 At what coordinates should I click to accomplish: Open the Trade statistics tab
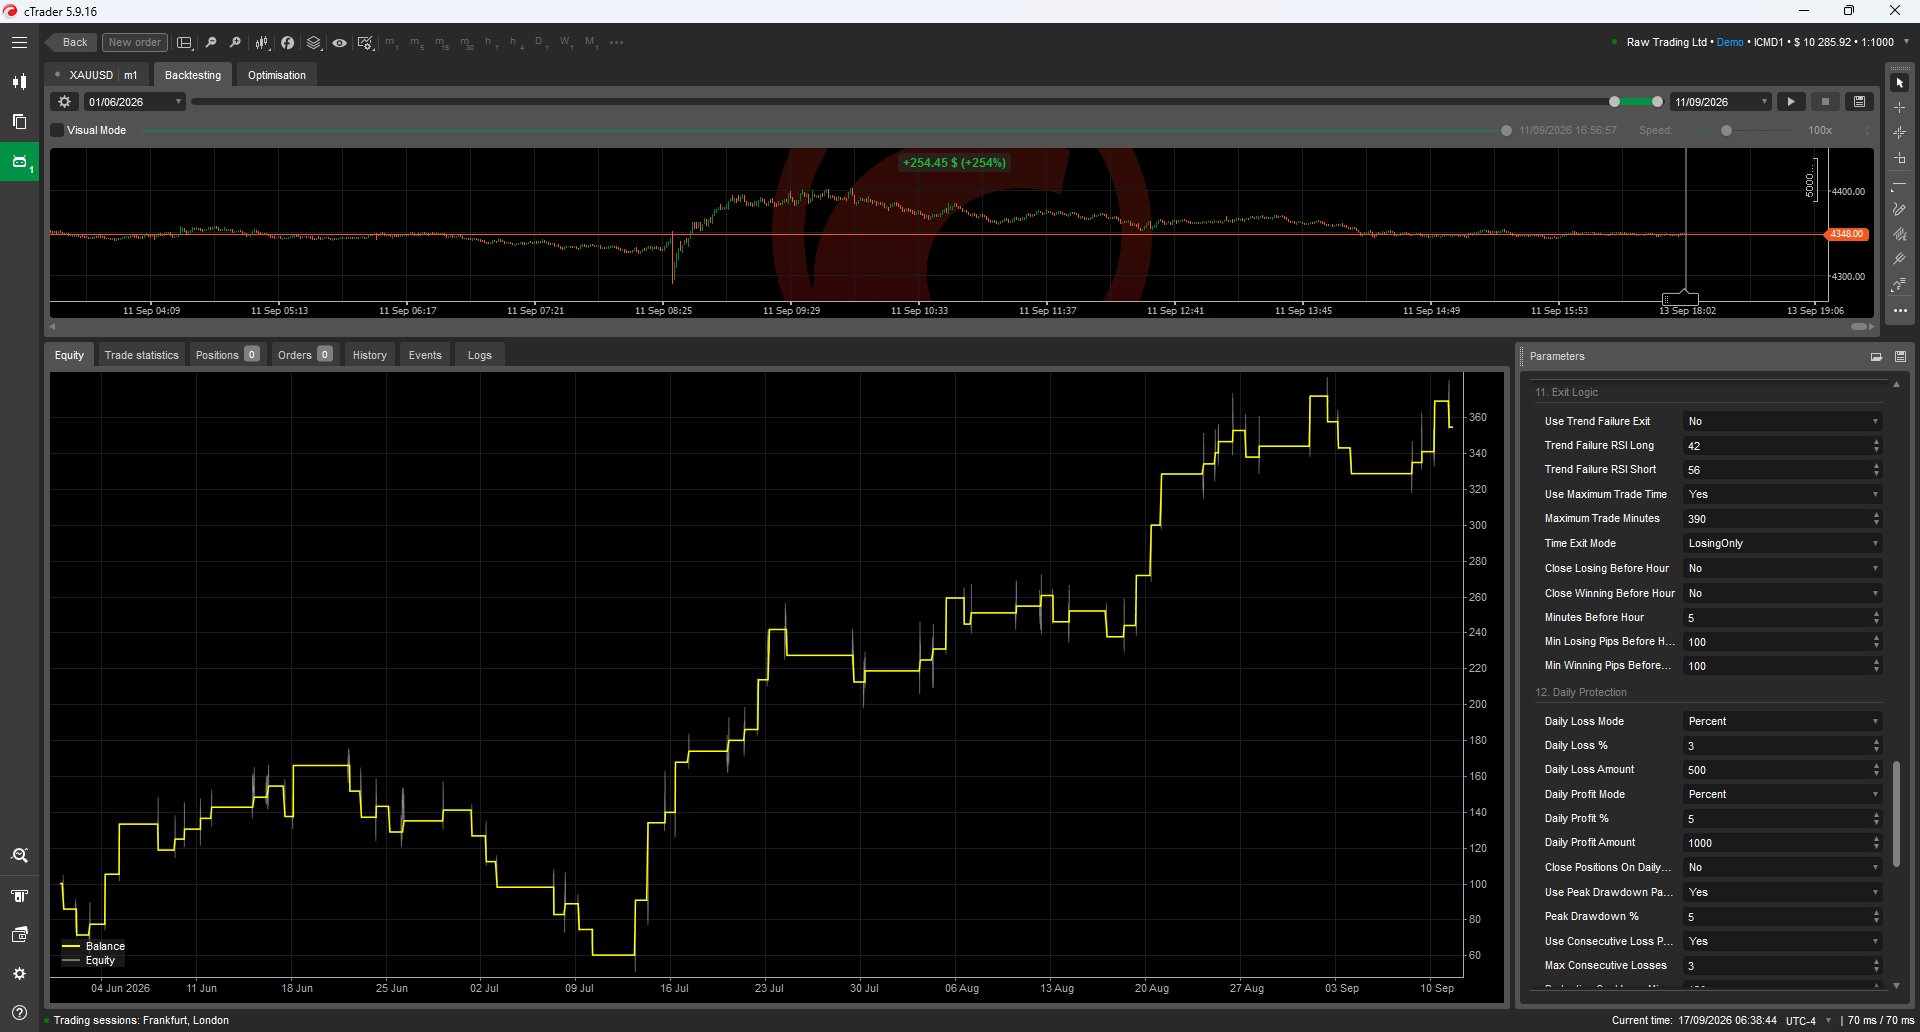pyautogui.click(x=141, y=355)
